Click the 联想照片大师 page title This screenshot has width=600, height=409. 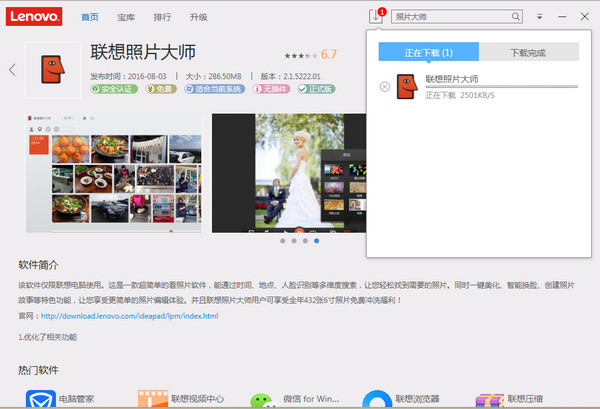tap(143, 52)
